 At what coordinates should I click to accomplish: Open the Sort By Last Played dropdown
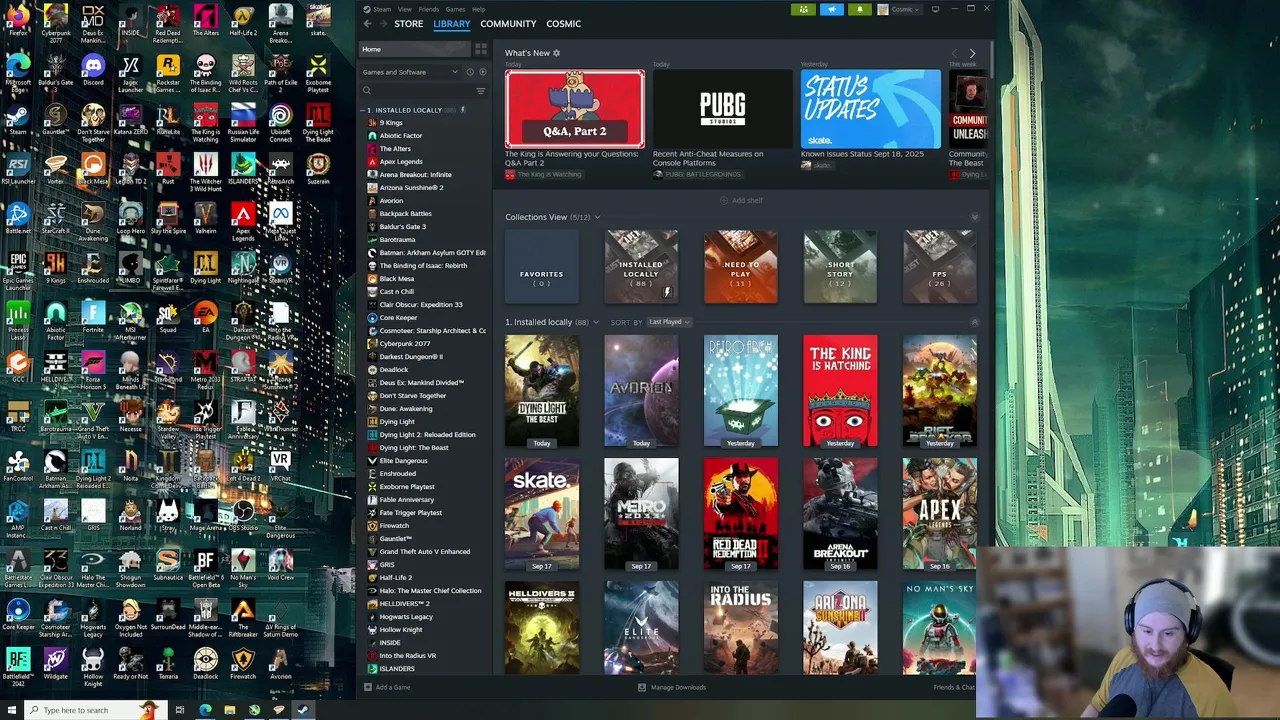668,322
